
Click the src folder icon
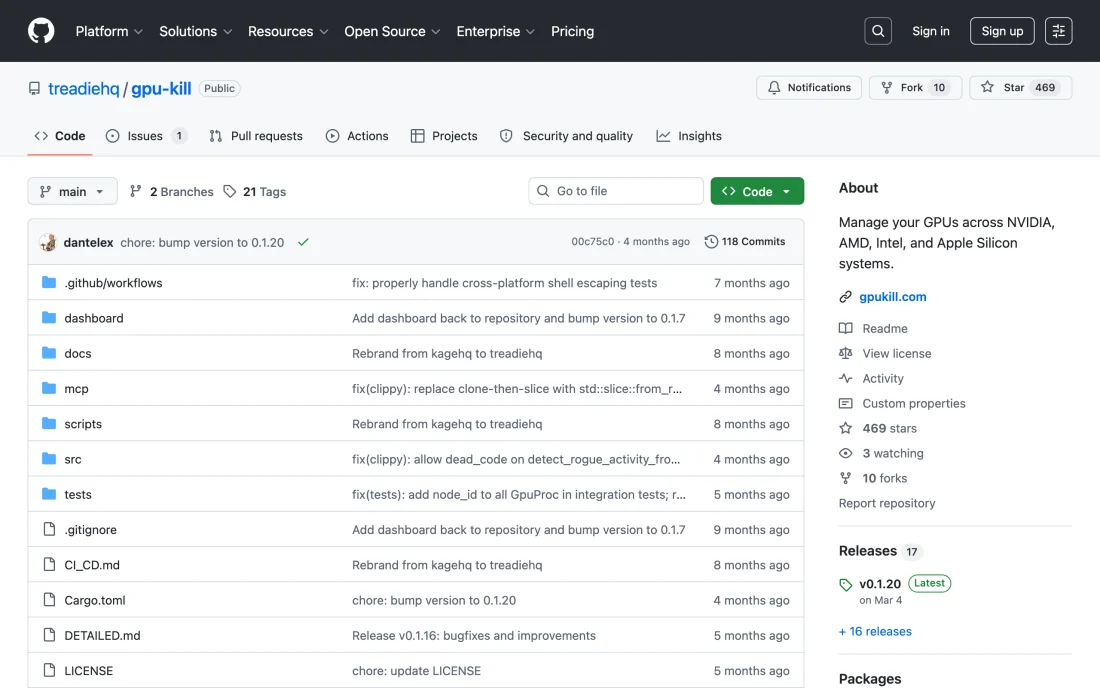[x=48, y=459]
